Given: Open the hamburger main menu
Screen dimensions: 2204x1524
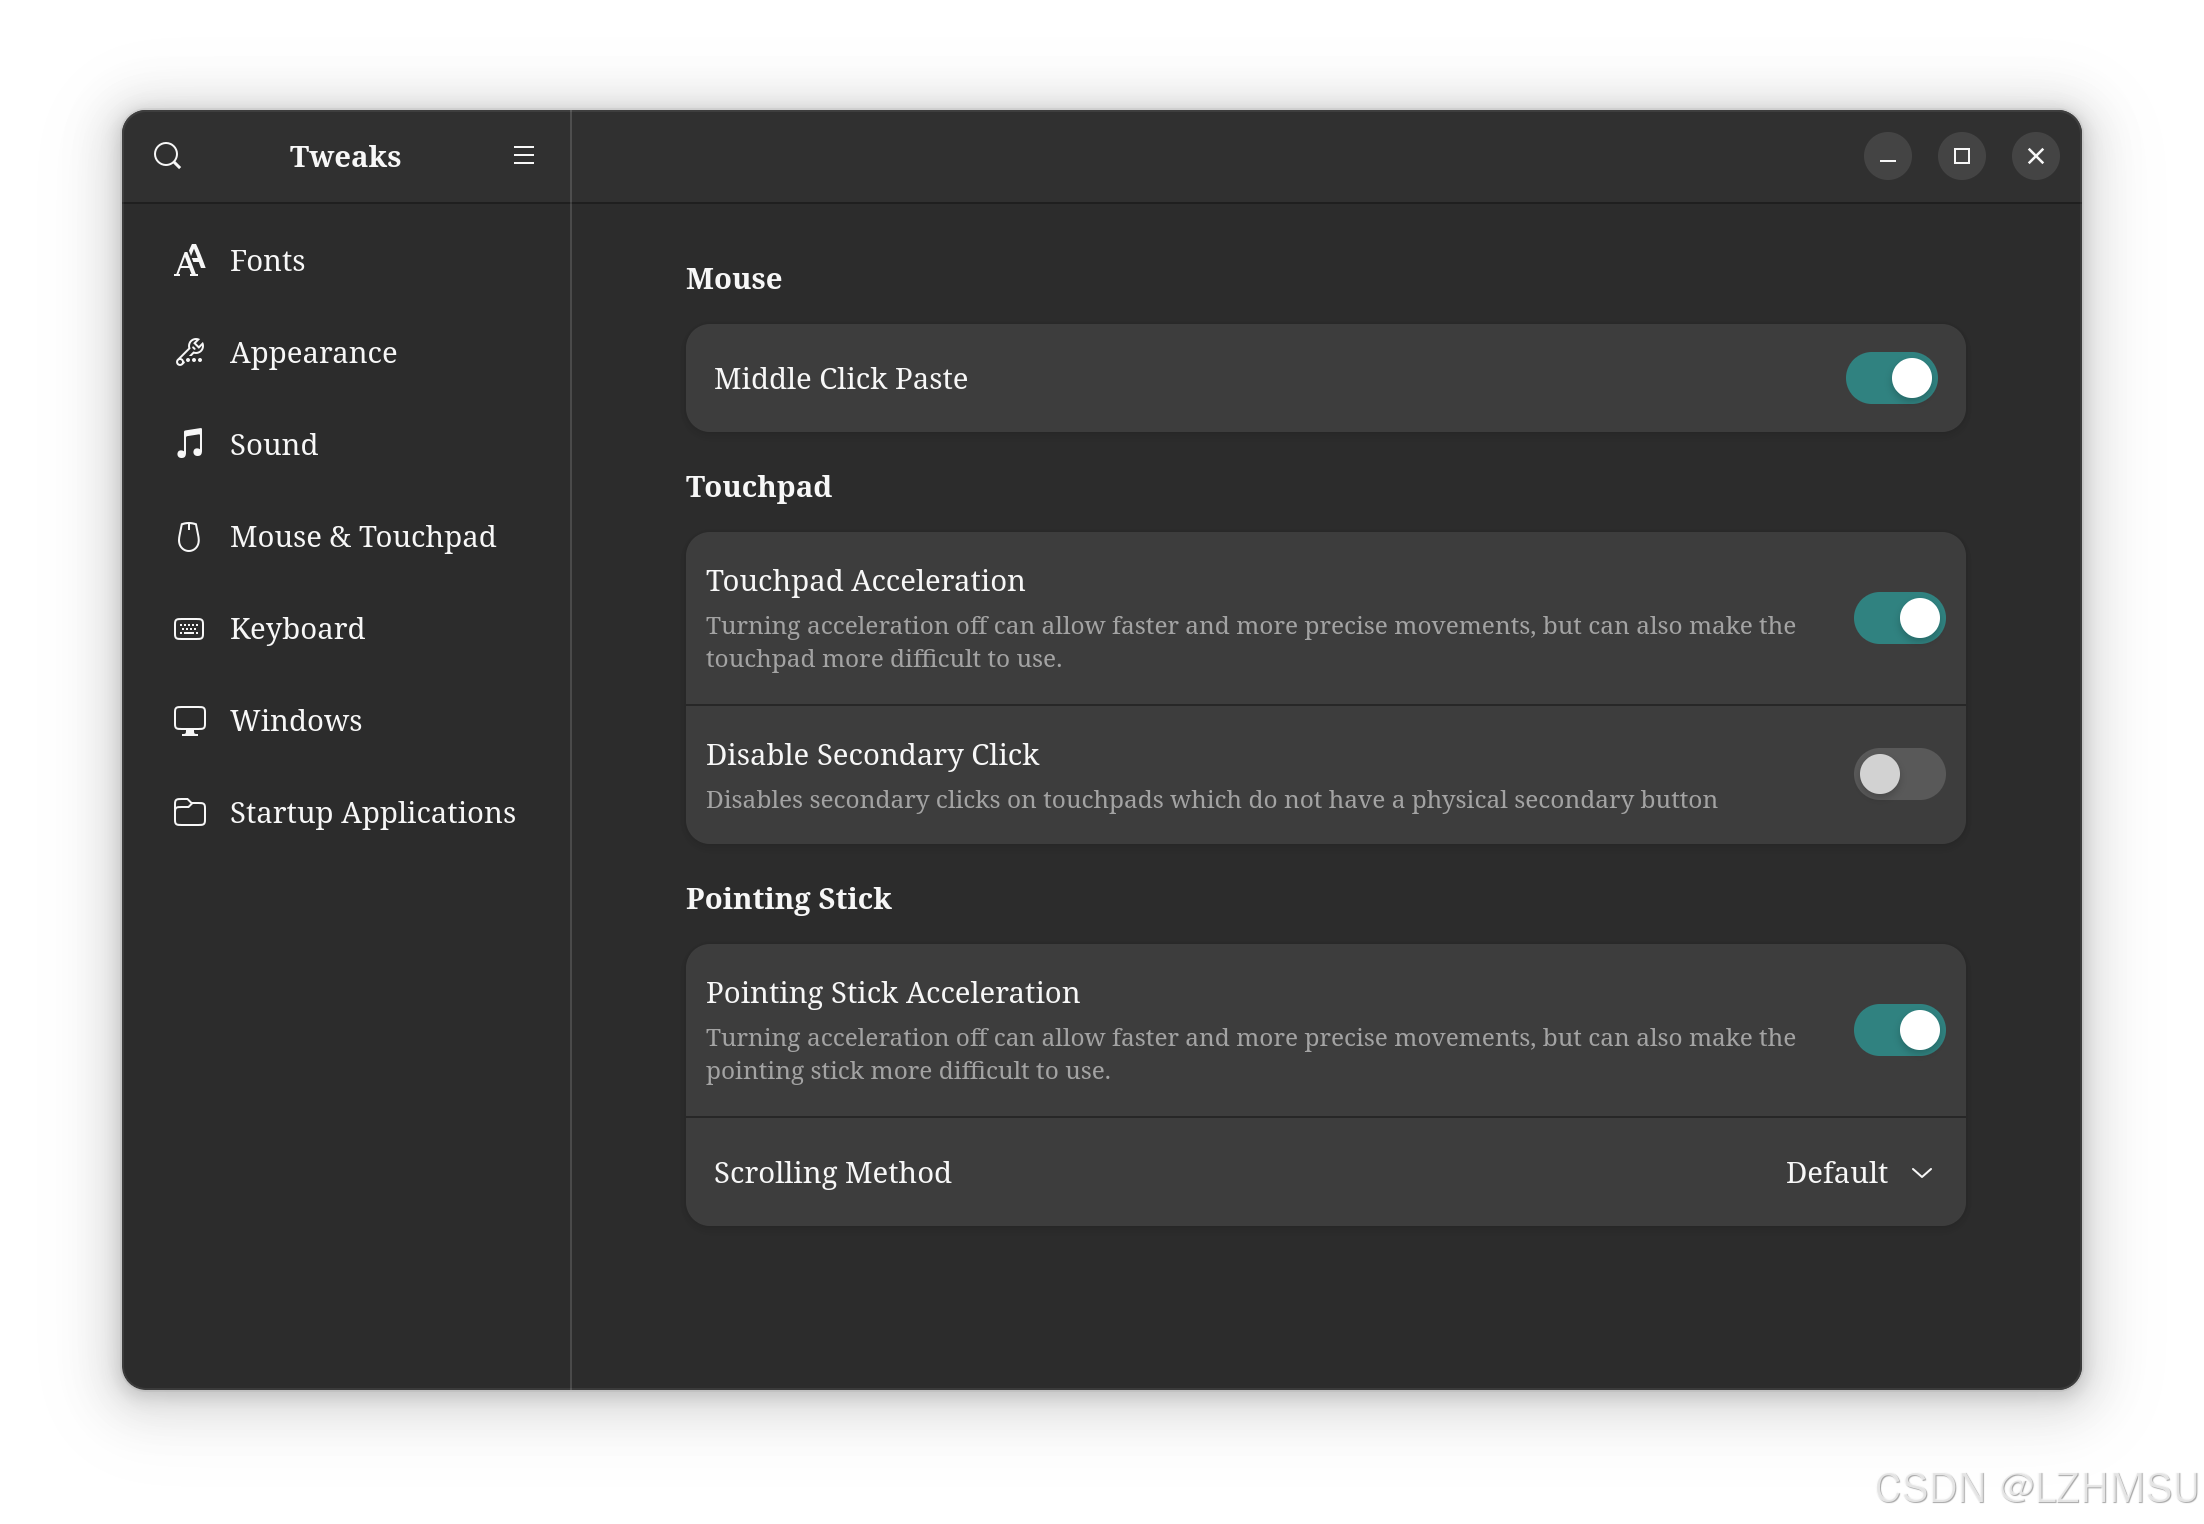Looking at the screenshot, I should pyautogui.click(x=523, y=156).
